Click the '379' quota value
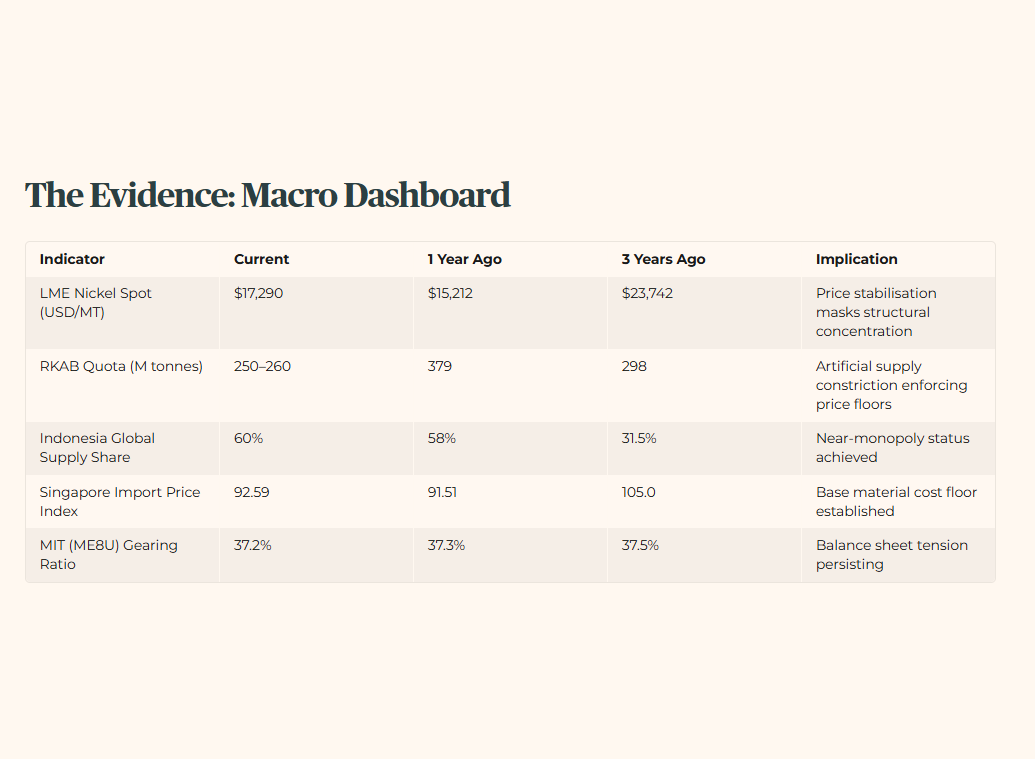Viewport: 1035px width, 759px height. tap(440, 366)
